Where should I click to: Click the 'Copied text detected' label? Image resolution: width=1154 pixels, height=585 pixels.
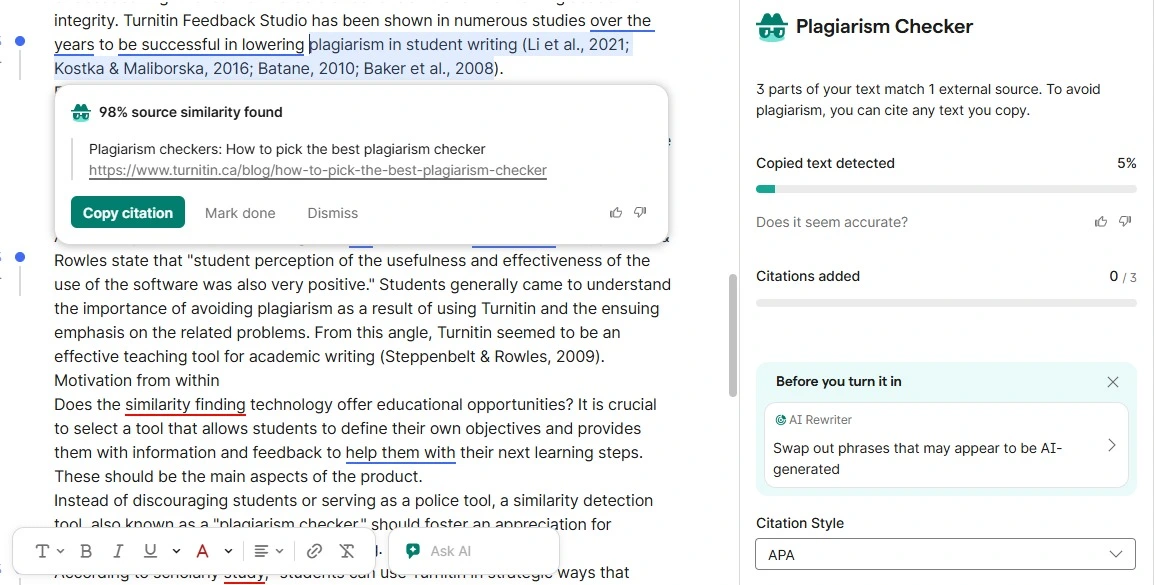tap(825, 163)
